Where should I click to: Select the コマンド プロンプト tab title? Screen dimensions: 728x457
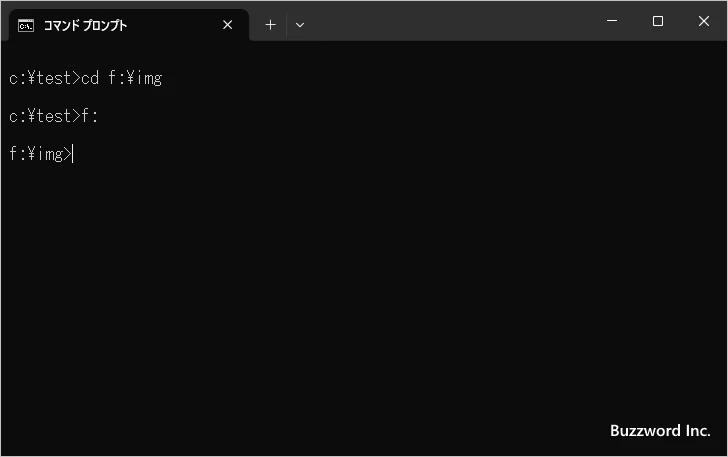click(x=84, y=25)
